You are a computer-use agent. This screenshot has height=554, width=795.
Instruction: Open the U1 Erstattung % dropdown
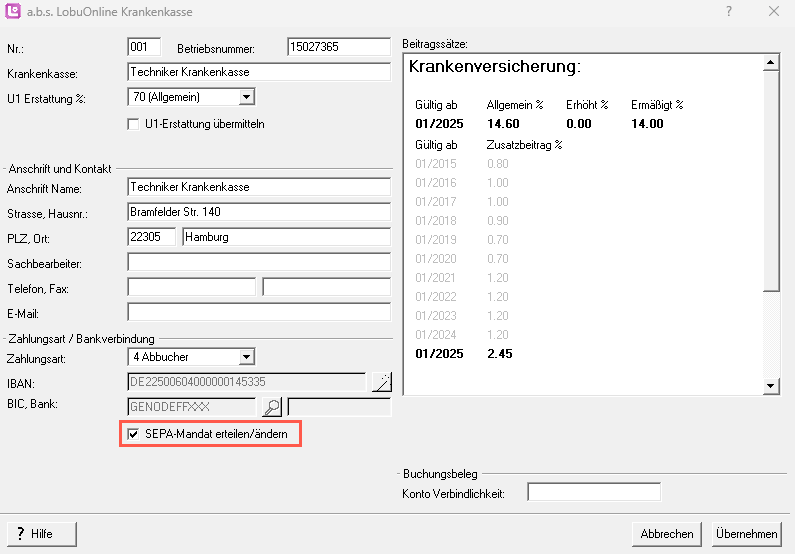point(247,97)
